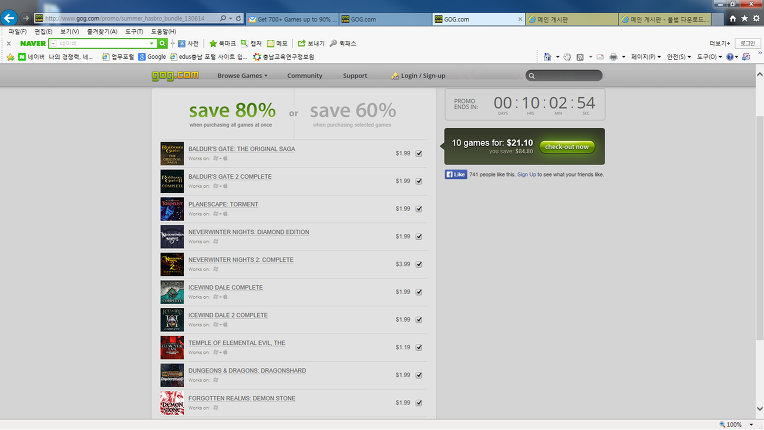Open the 페이지(P) command bar dropdown

[646, 57]
